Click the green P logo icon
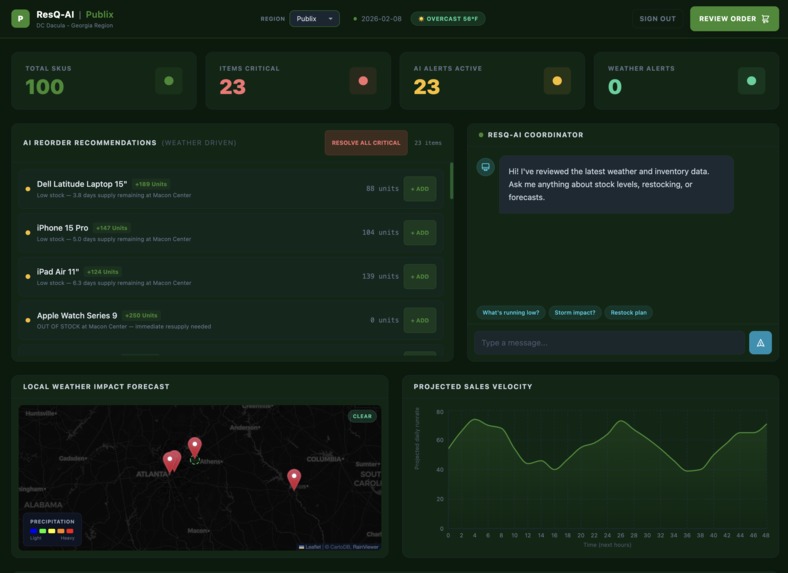The height and width of the screenshot is (573, 788). [x=21, y=19]
